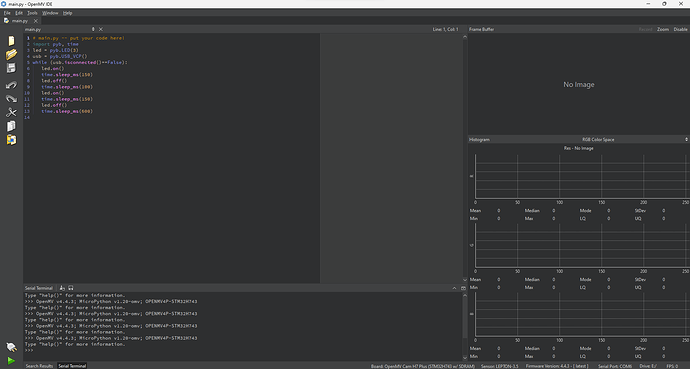
Task: Click the Paste clipboard icon
Action: coord(11,139)
